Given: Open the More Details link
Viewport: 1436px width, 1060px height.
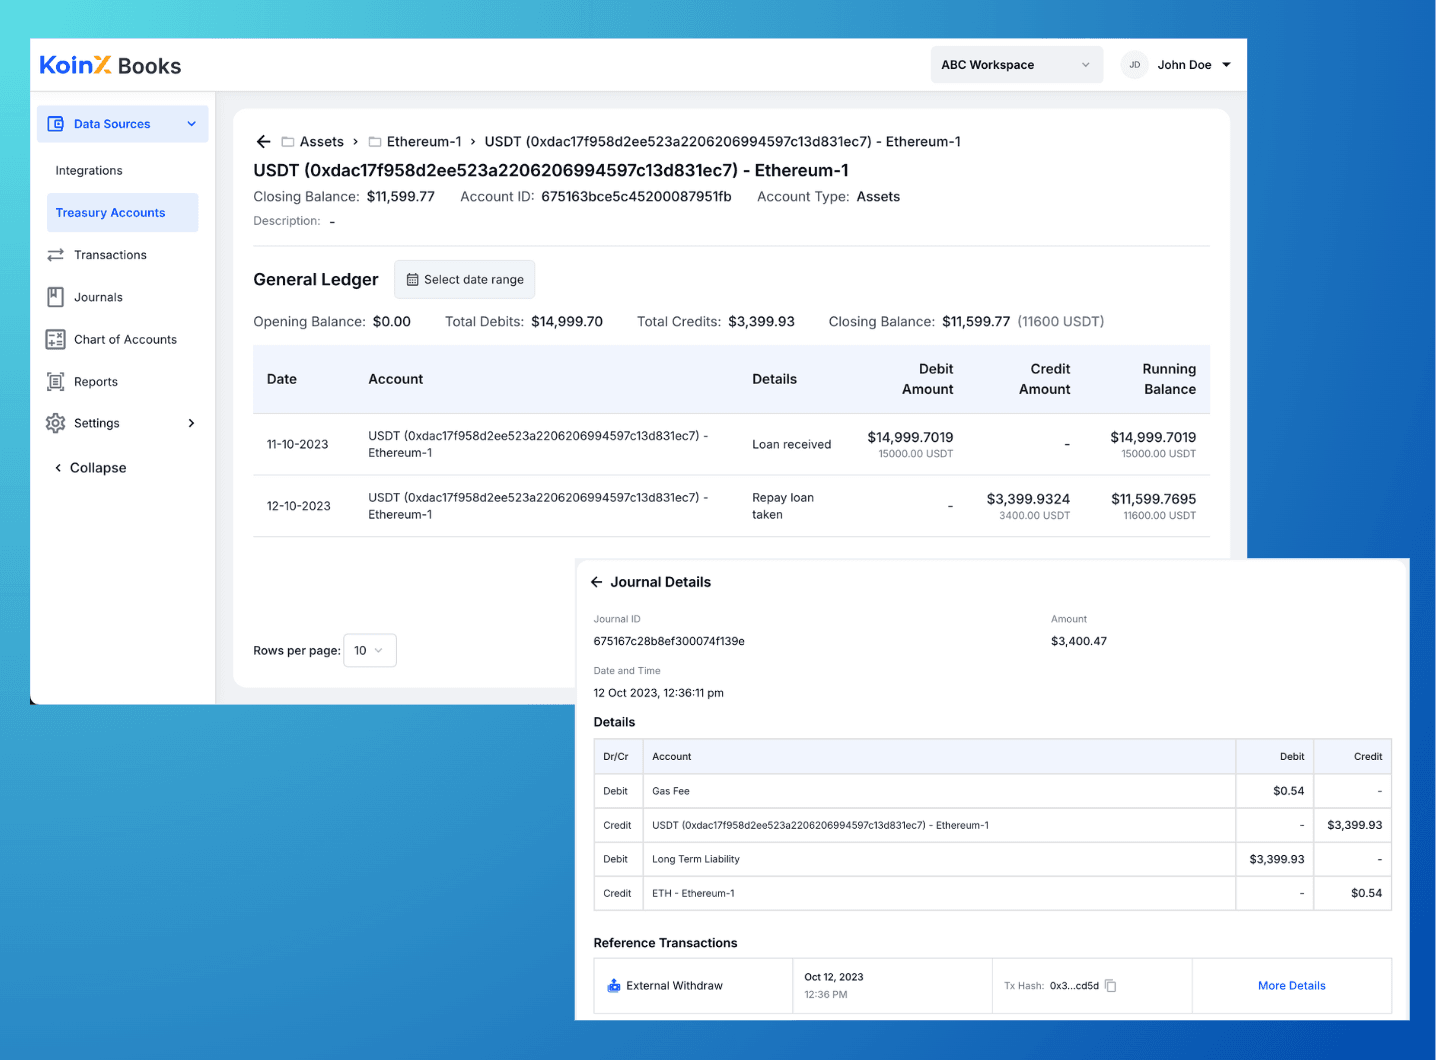Looking at the screenshot, I should click(x=1291, y=986).
